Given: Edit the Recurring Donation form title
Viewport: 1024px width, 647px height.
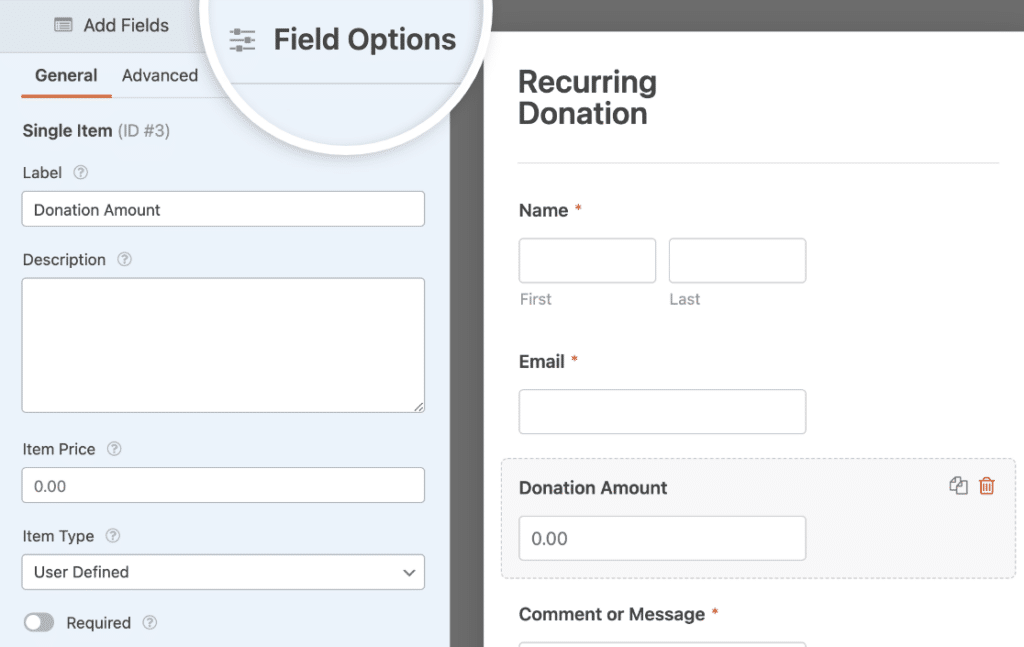Looking at the screenshot, I should 587,97.
